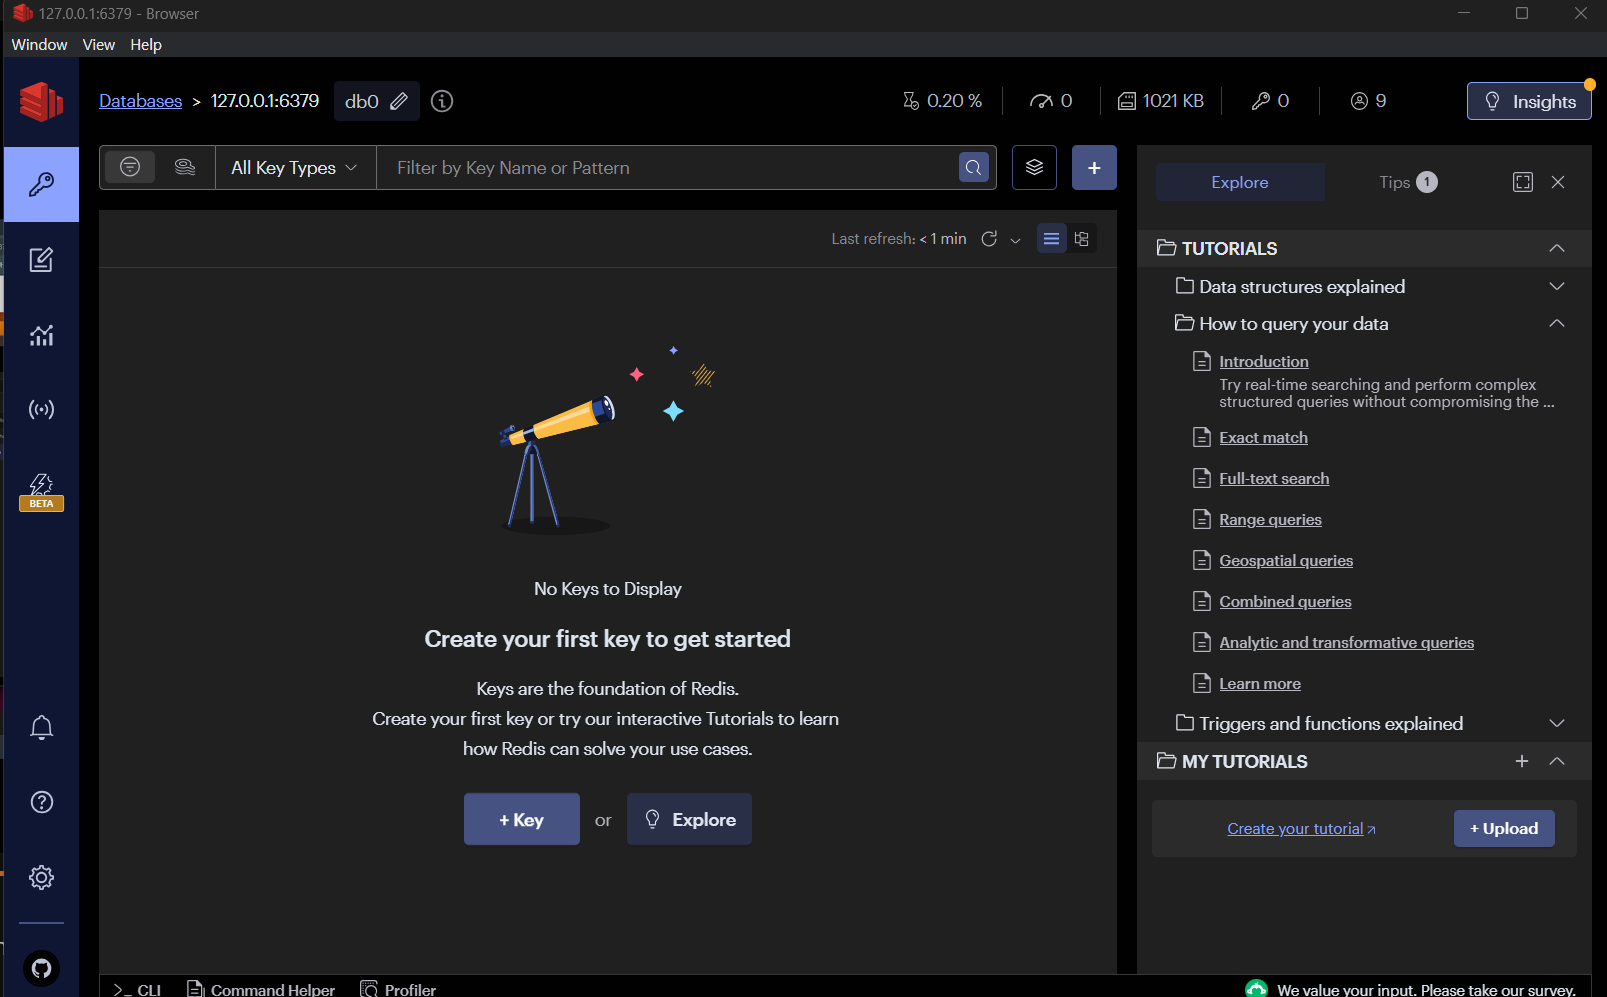Open the Full-text search tutorial
This screenshot has height=997, width=1607.
1274,478
